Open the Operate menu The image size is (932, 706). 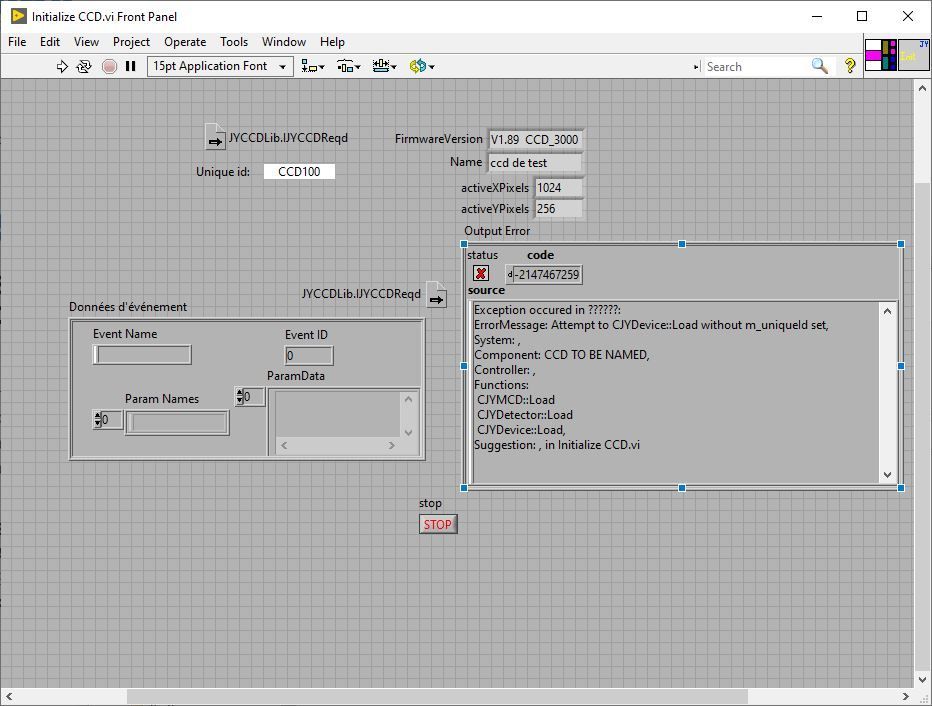(185, 42)
